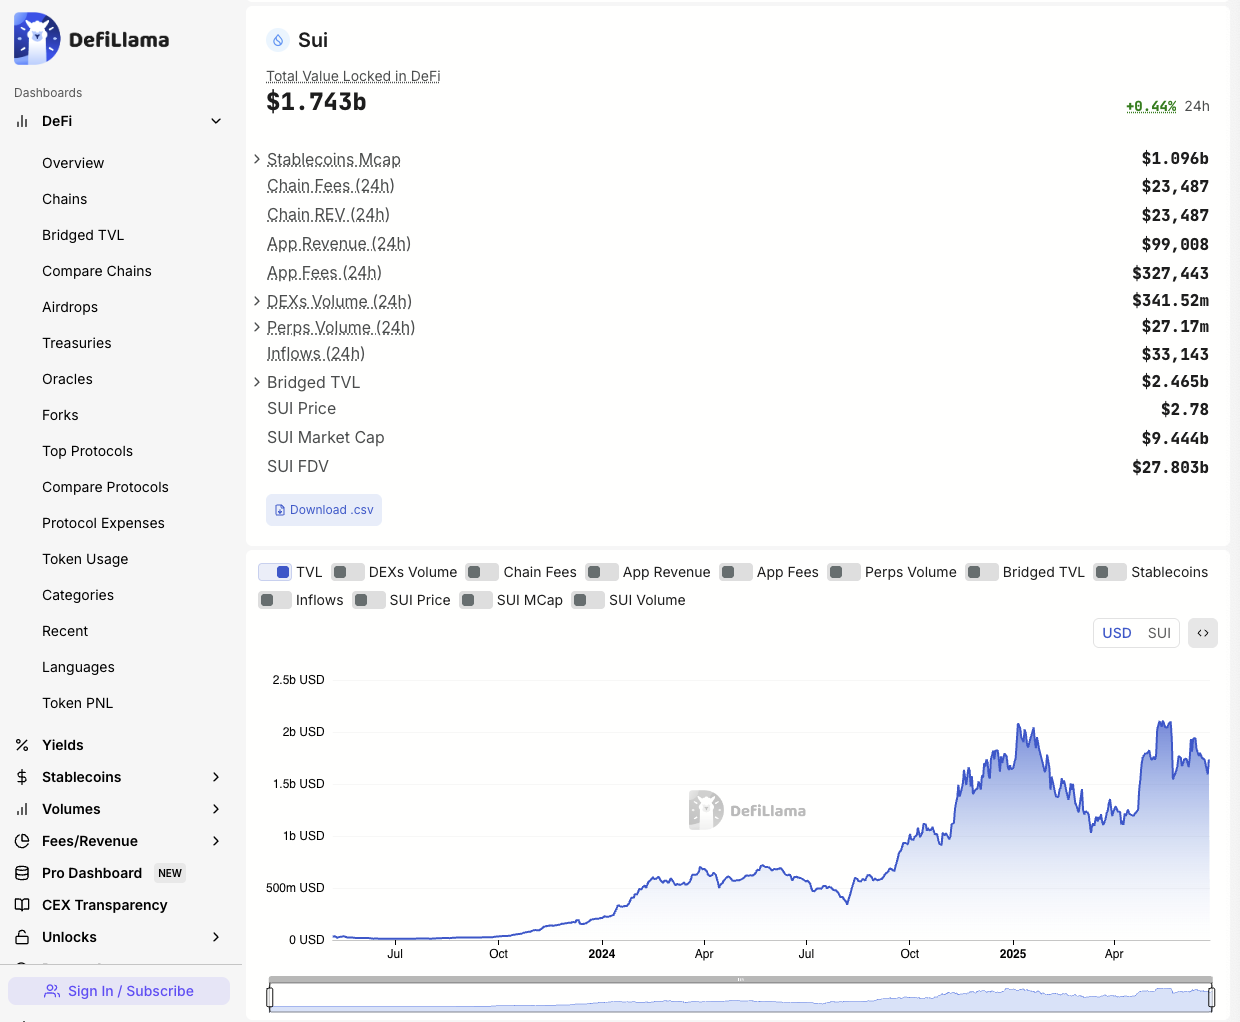Collapse the DeFi sidebar section
Image resolution: width=1240 pixels, height=1022 pixels.
coord(216,120)
